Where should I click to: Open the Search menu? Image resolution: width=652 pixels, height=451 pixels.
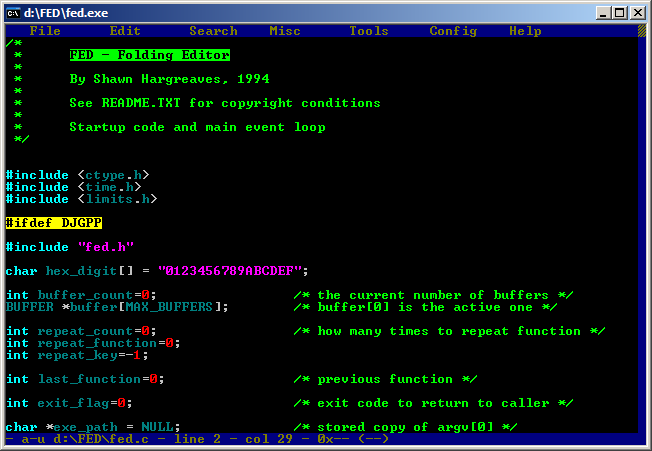[x=213, y=31]
